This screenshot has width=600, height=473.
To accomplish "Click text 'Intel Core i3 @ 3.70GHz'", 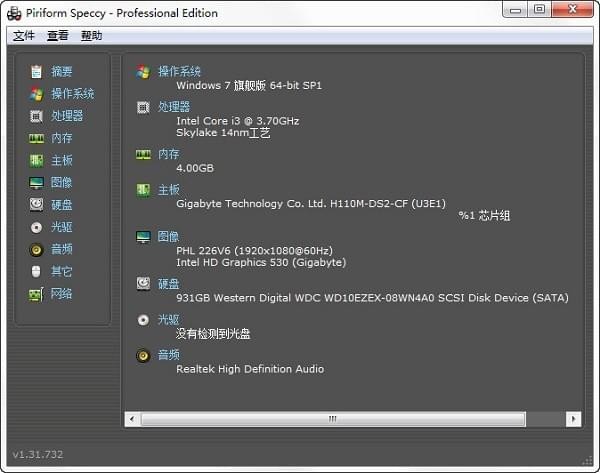I will (x=238, y=121).
